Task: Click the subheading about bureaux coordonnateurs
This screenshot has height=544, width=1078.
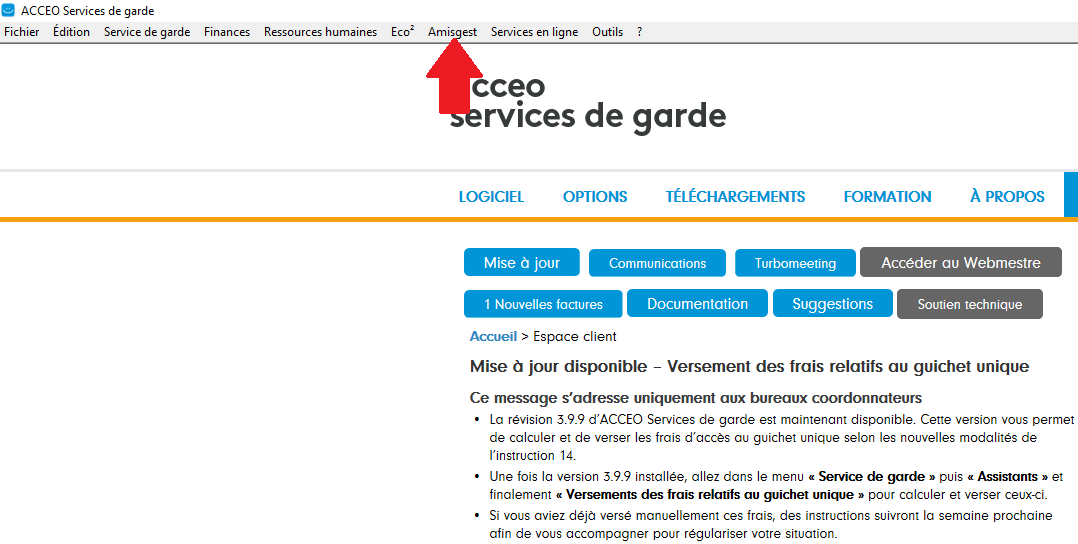Action: click(x=696, y=398)
